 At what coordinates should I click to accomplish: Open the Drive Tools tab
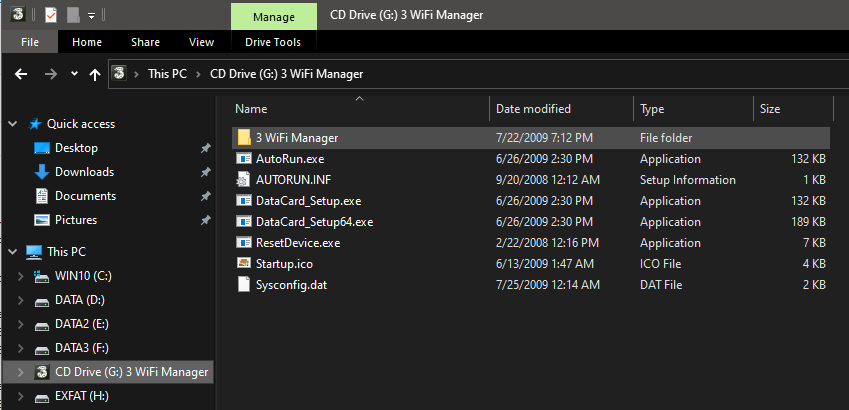pyautogui.click(x=273, y=42)
